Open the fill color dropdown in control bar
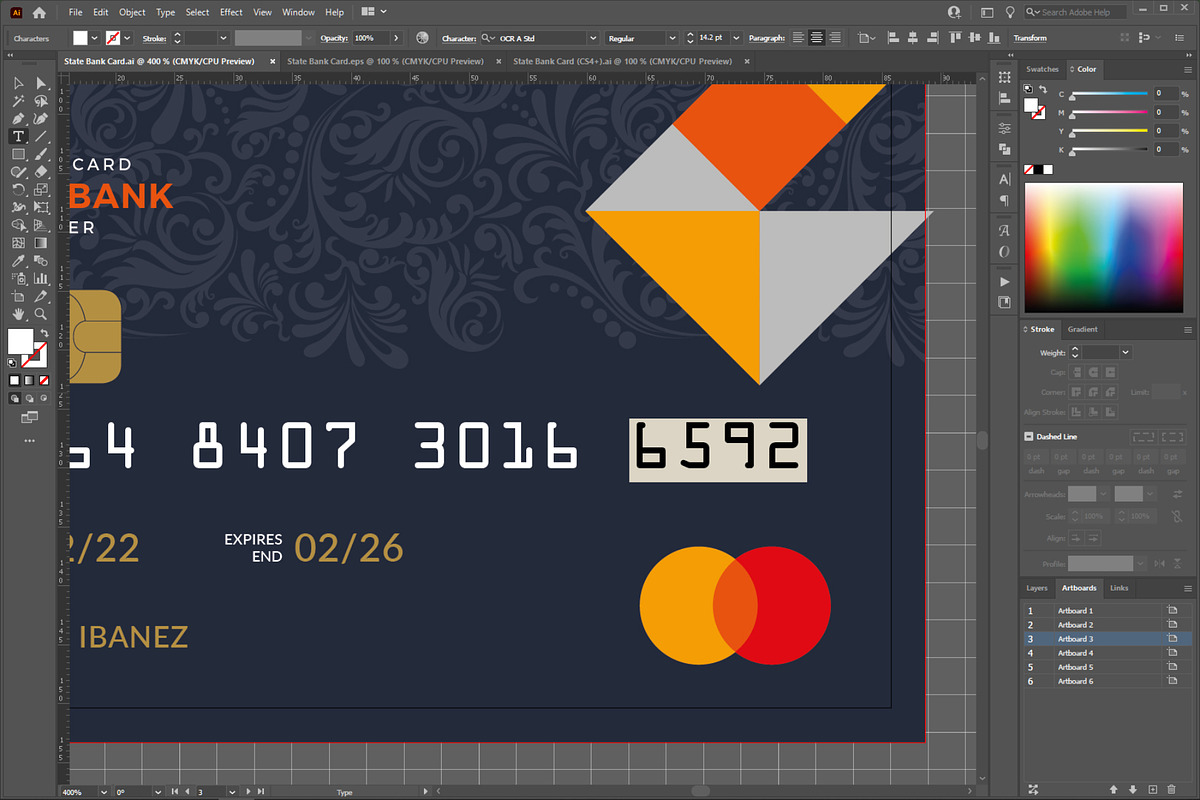 94,38
